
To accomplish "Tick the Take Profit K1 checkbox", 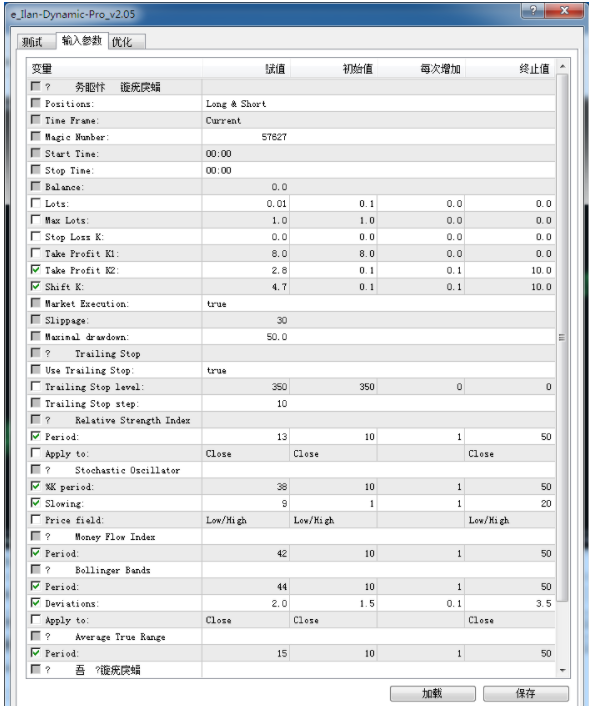I will tap(36, 253).
